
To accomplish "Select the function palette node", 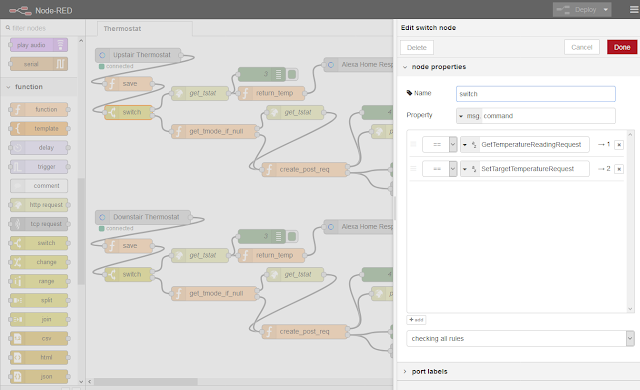I will tap(39, 109).
